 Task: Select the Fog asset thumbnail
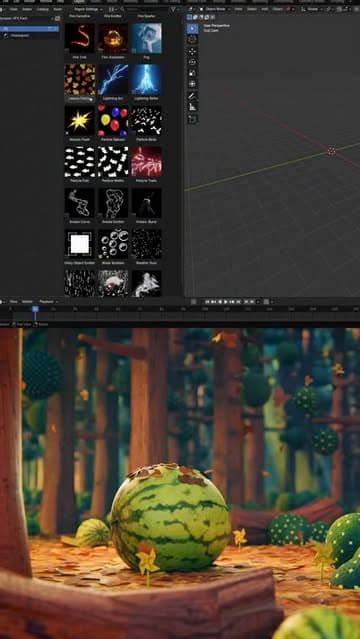pyautogui.click(x=146, y=38)
